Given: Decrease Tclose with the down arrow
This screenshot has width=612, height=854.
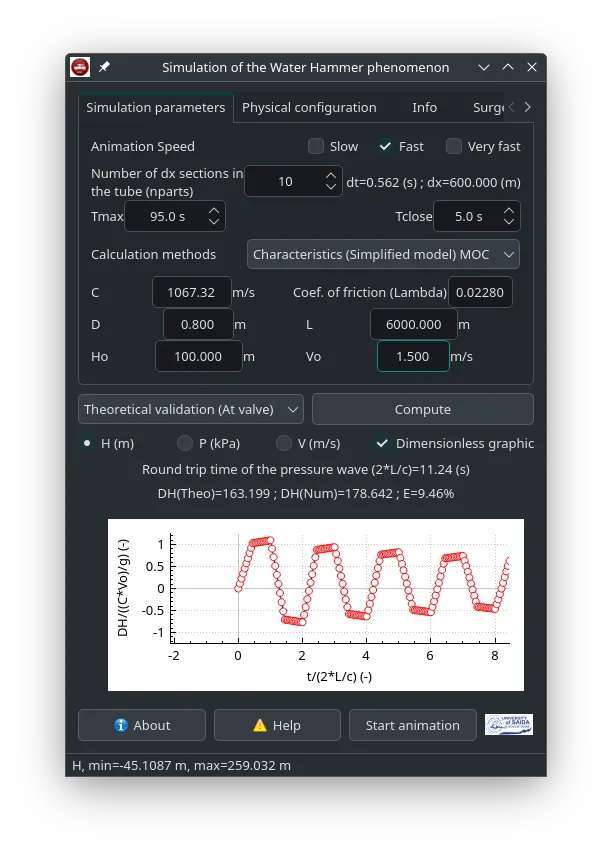Looking at the screenshot, I should click(x=509, y=222).
